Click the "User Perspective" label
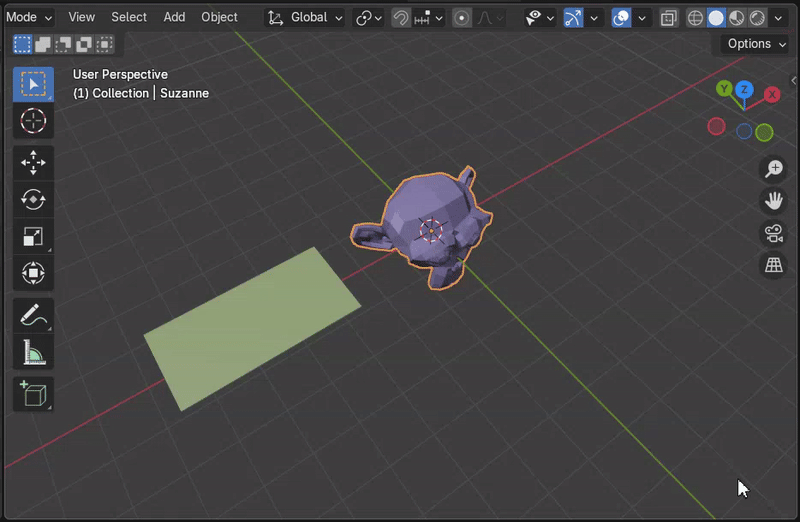This screenshot has width=800, height=522. pos(120,74)
